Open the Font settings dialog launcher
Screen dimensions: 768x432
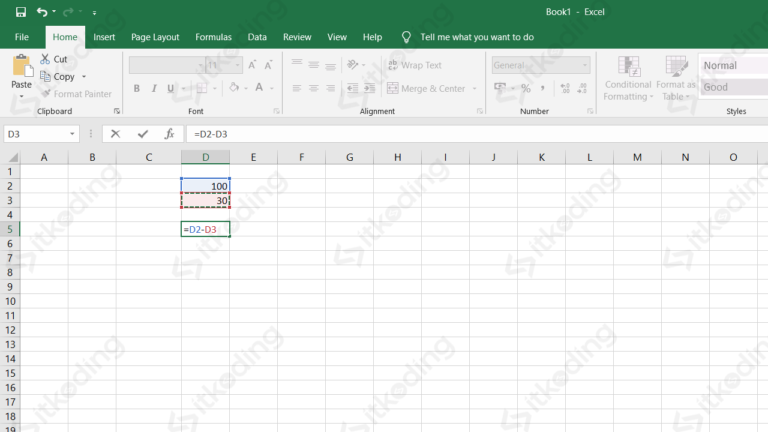(276, 111)
